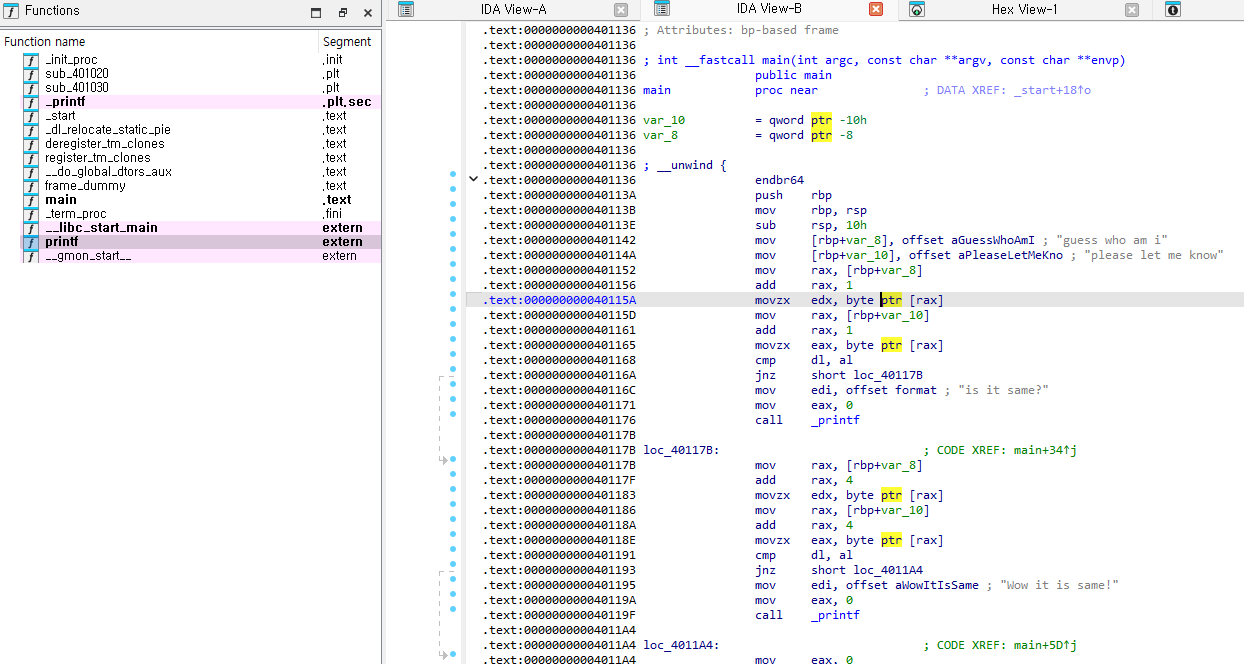
Task: Click _printf operand at address 401176
Action: 835,420
